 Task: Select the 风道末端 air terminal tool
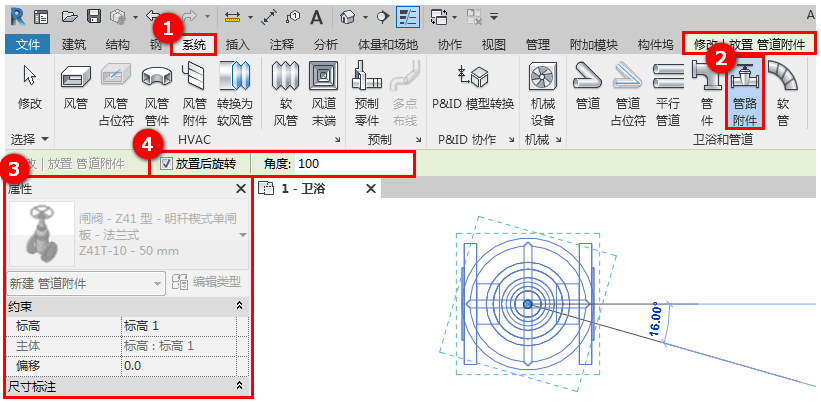[x=324, y=94]
